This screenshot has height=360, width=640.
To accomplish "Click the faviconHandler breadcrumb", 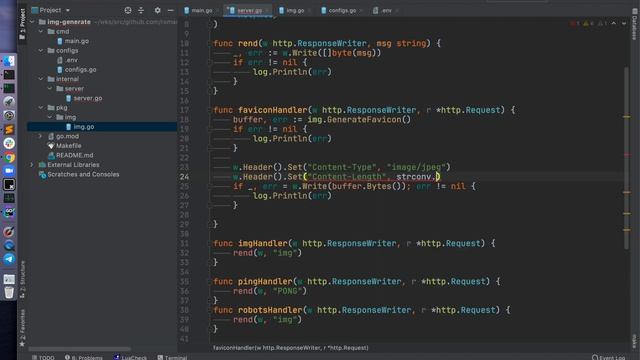I will 291,348.
